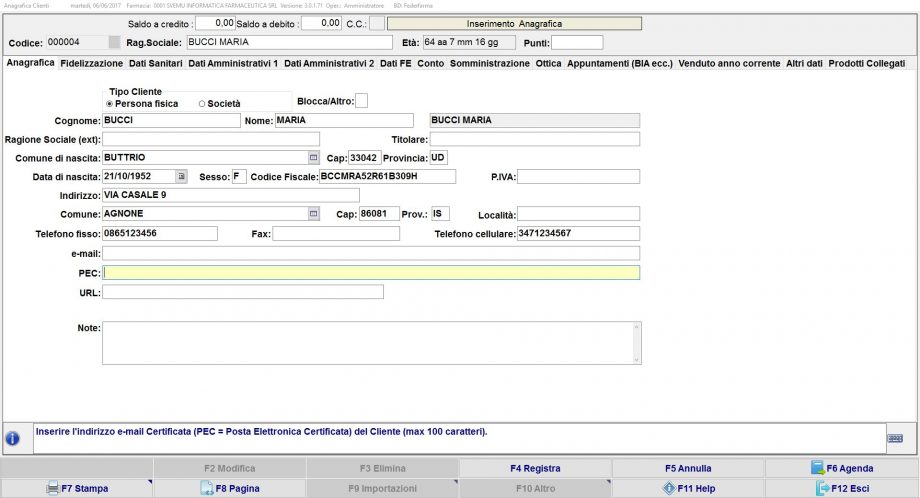
Task: Open the Comune lookup list for AGNONE
Action: coord(312,214)
